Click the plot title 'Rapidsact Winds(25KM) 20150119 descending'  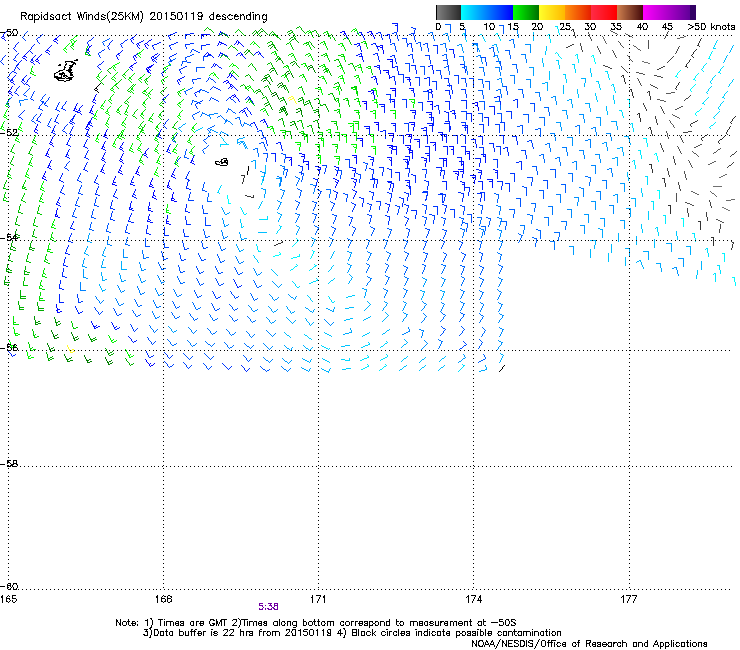point(143,17)
